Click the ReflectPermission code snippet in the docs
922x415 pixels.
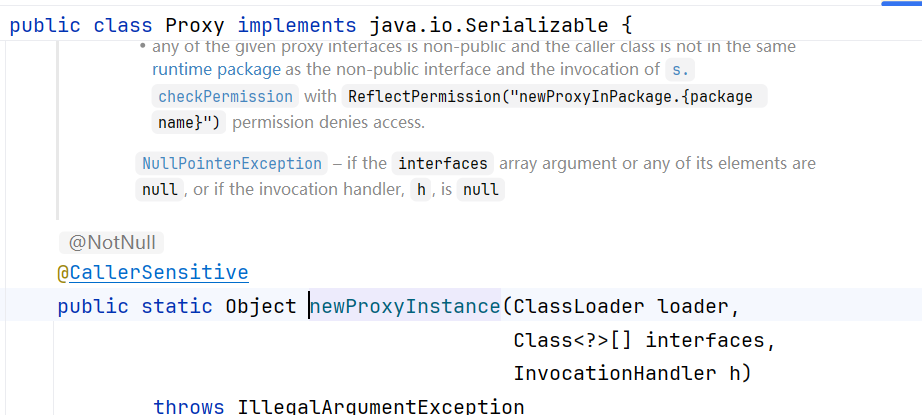click(x=554, y=97)
